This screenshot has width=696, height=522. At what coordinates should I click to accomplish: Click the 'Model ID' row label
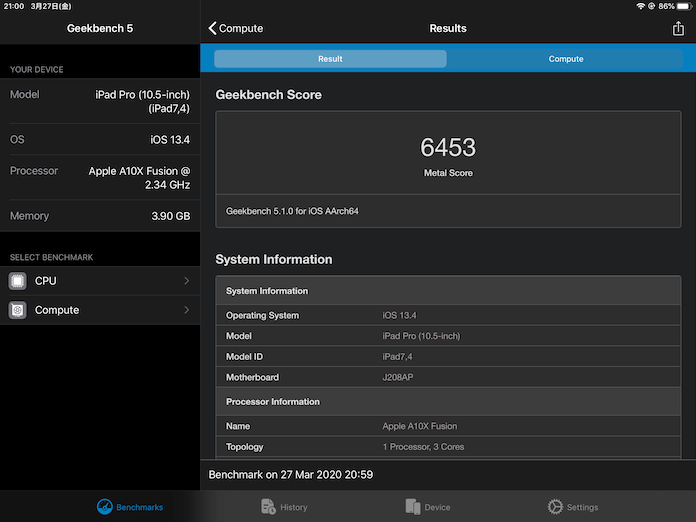[x=244, y=357]
